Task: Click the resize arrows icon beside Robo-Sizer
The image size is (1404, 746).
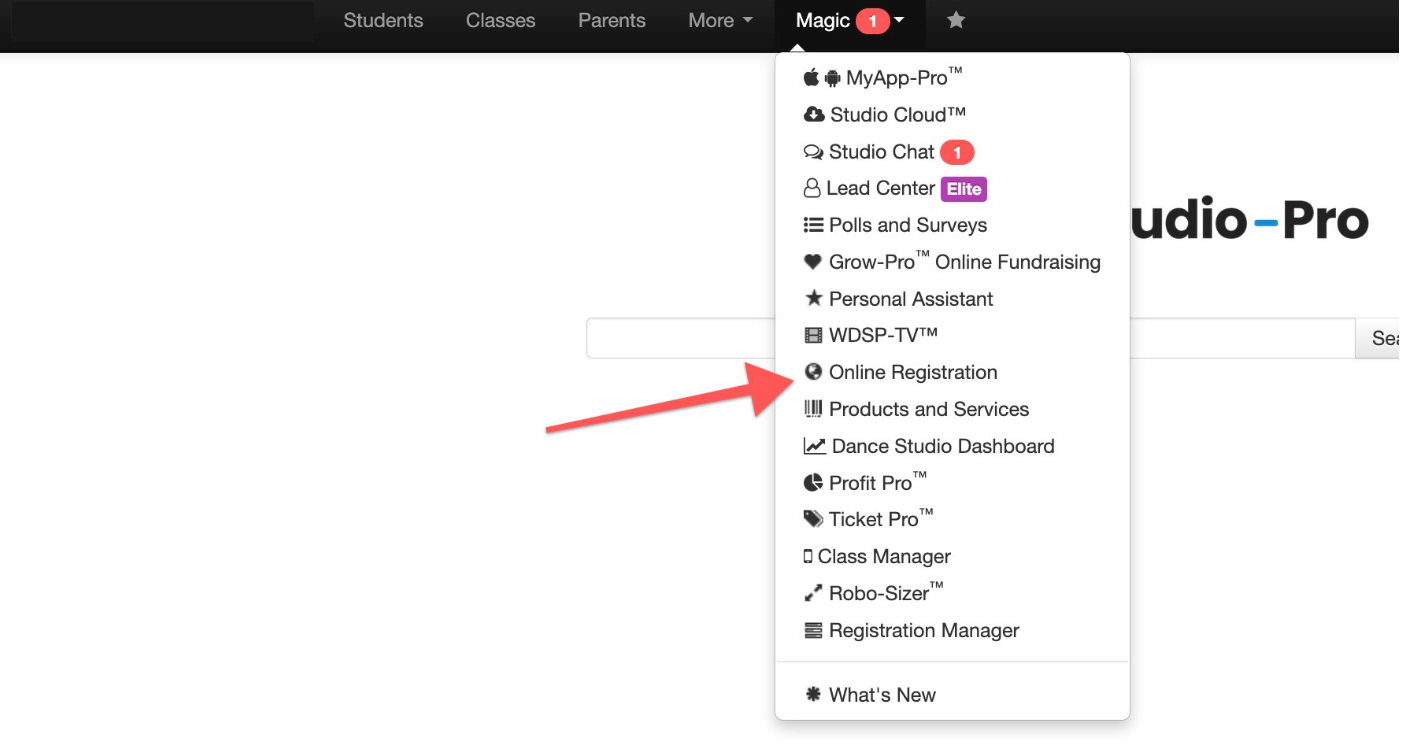Action: click(x=813, y=594)
